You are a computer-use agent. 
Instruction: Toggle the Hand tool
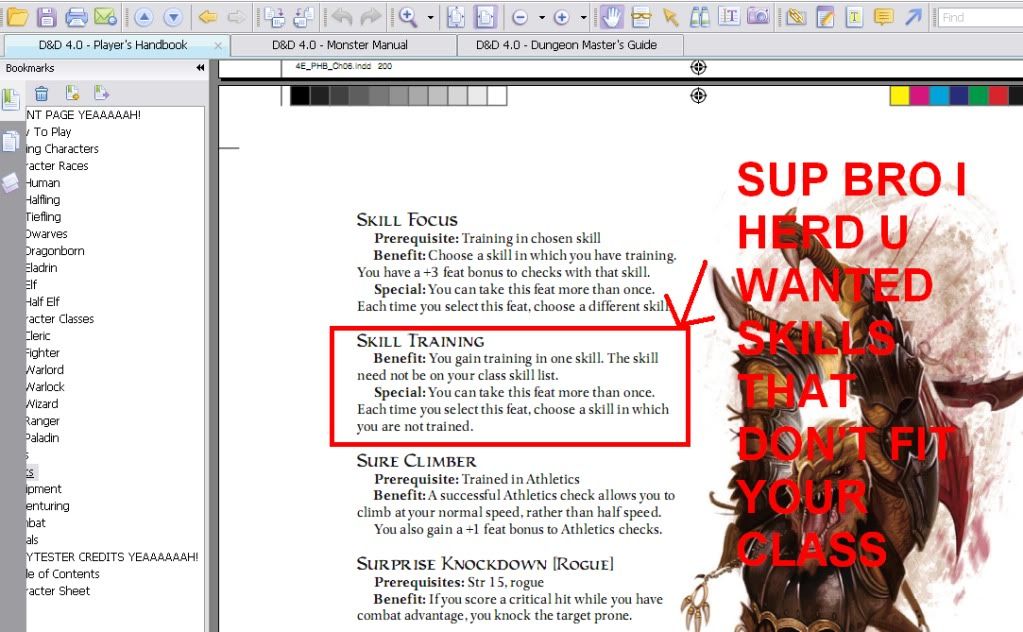[611, 18]
